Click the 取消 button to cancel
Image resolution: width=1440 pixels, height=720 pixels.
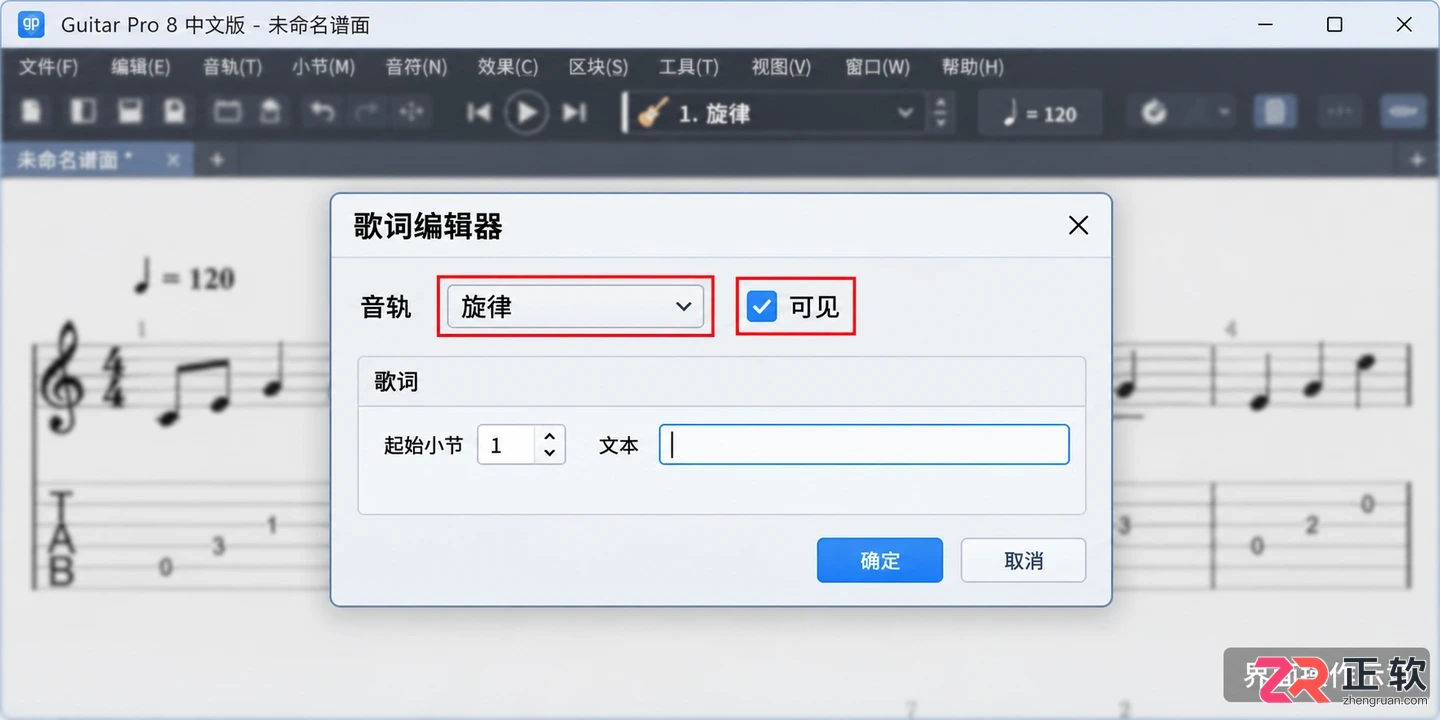coord(1023,560)
